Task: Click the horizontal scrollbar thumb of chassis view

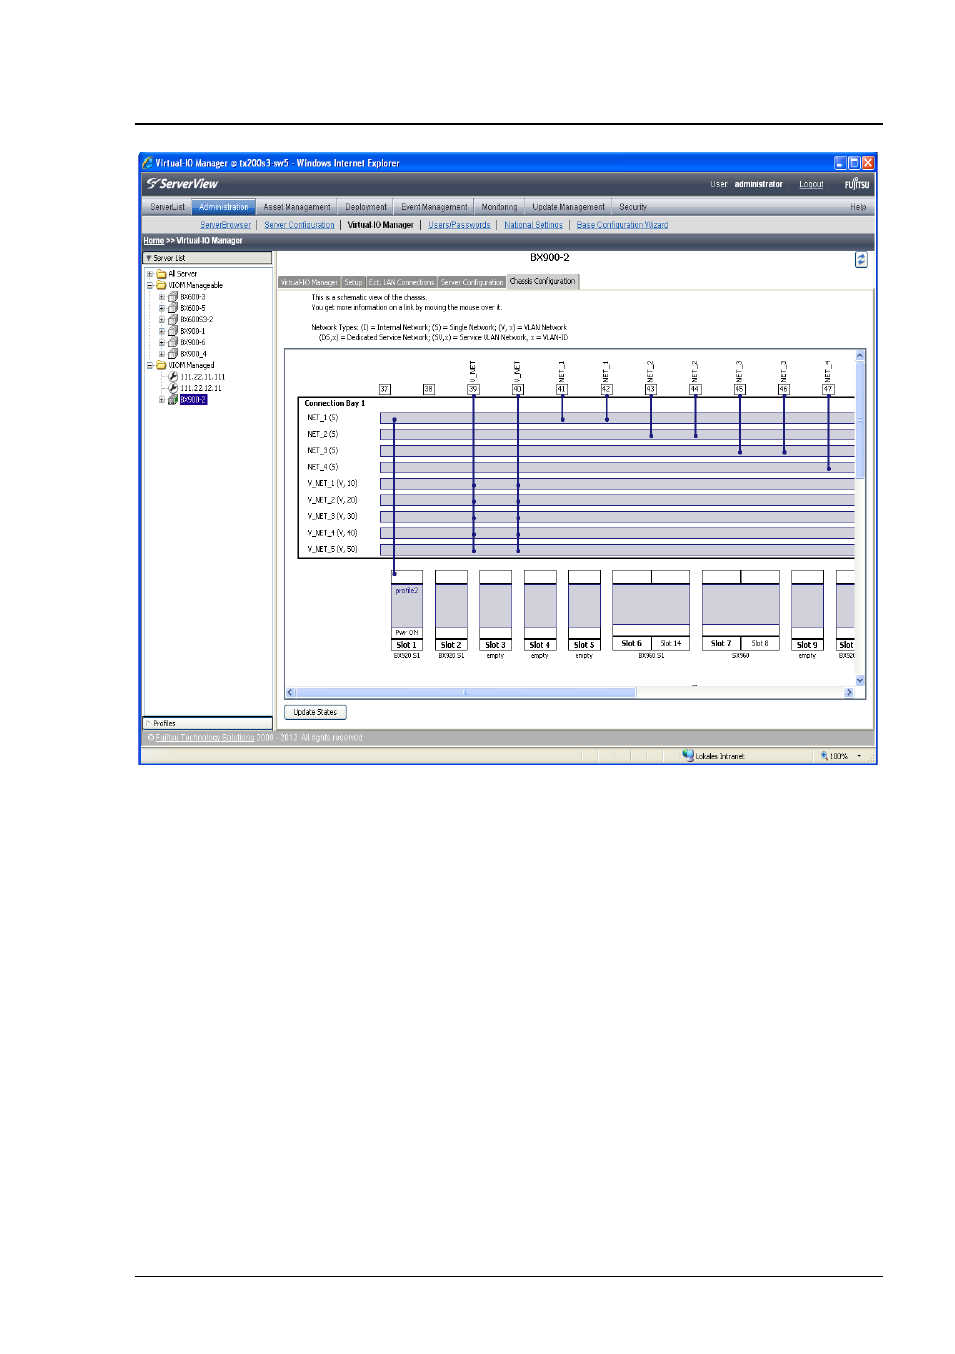Action: [x=466, y=692]
